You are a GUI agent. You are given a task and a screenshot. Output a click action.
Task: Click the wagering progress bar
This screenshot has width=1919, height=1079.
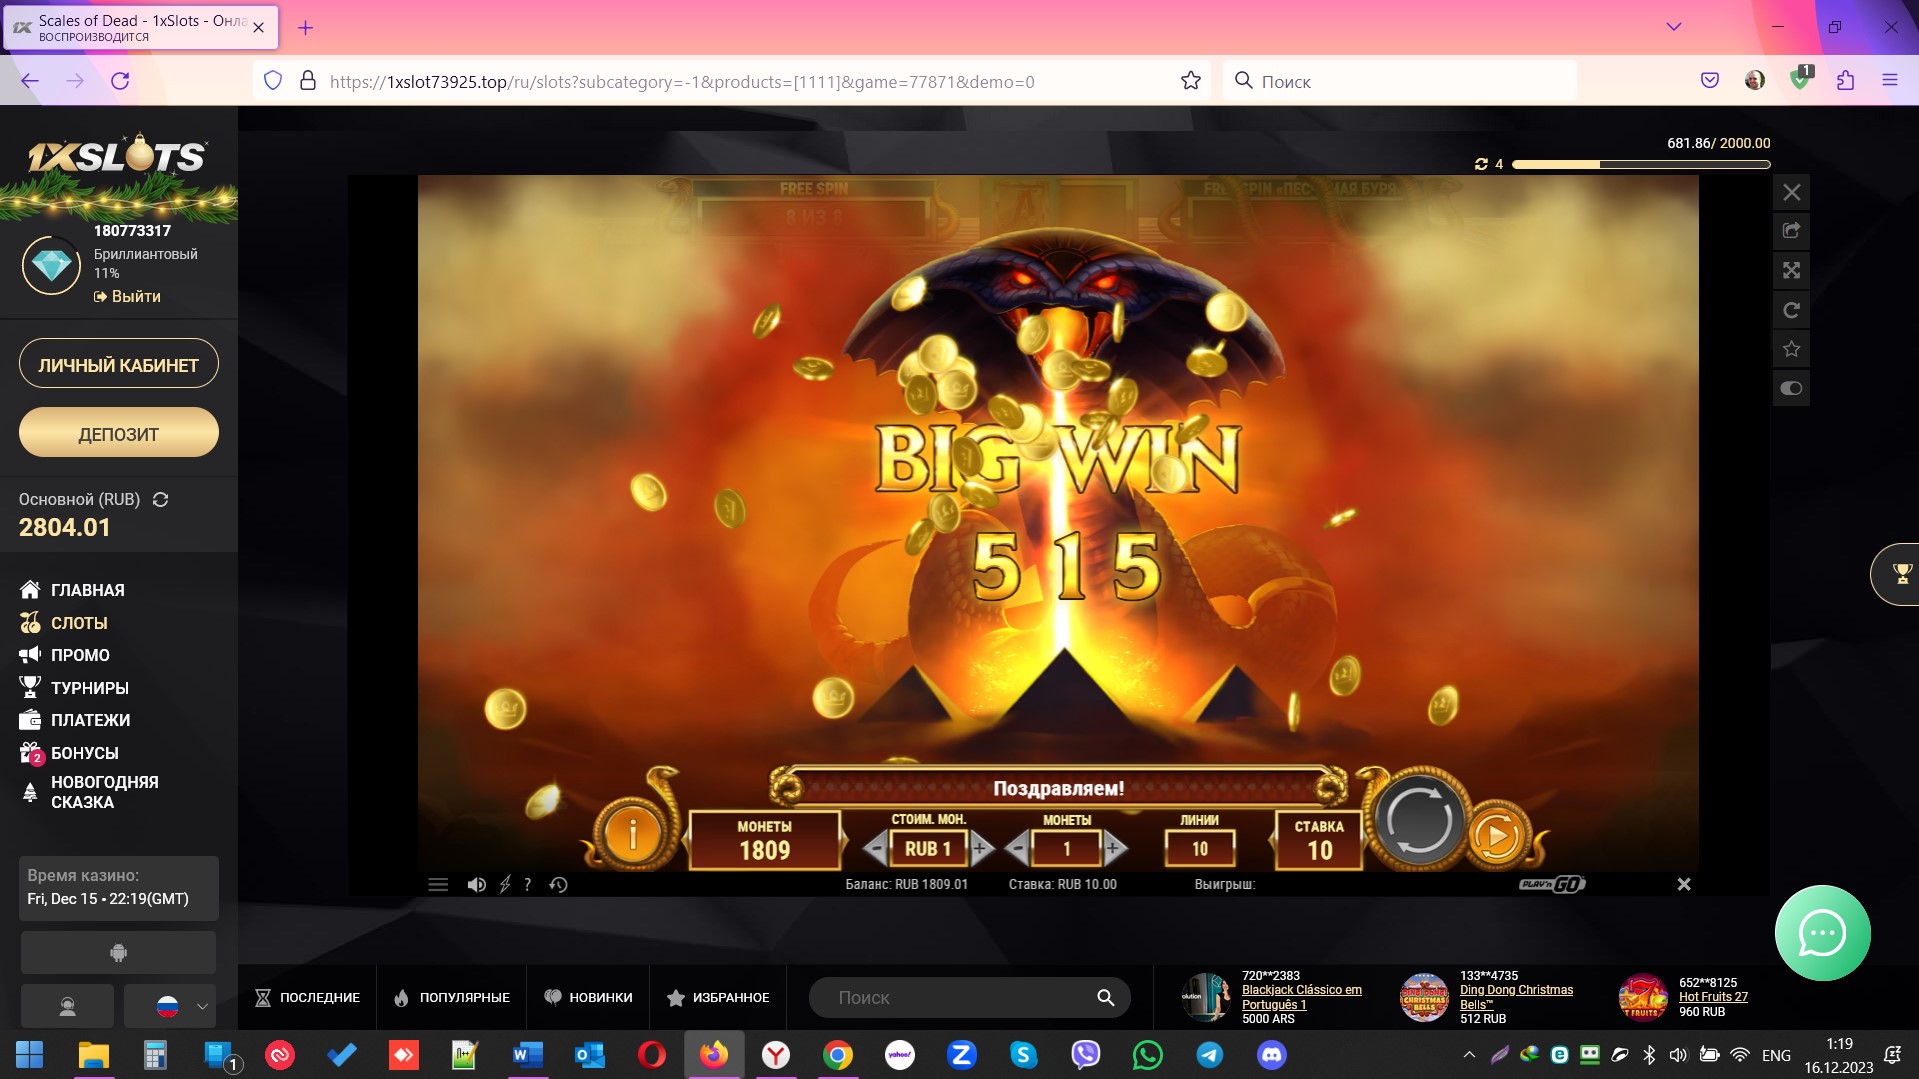(x=1641, y=164)
